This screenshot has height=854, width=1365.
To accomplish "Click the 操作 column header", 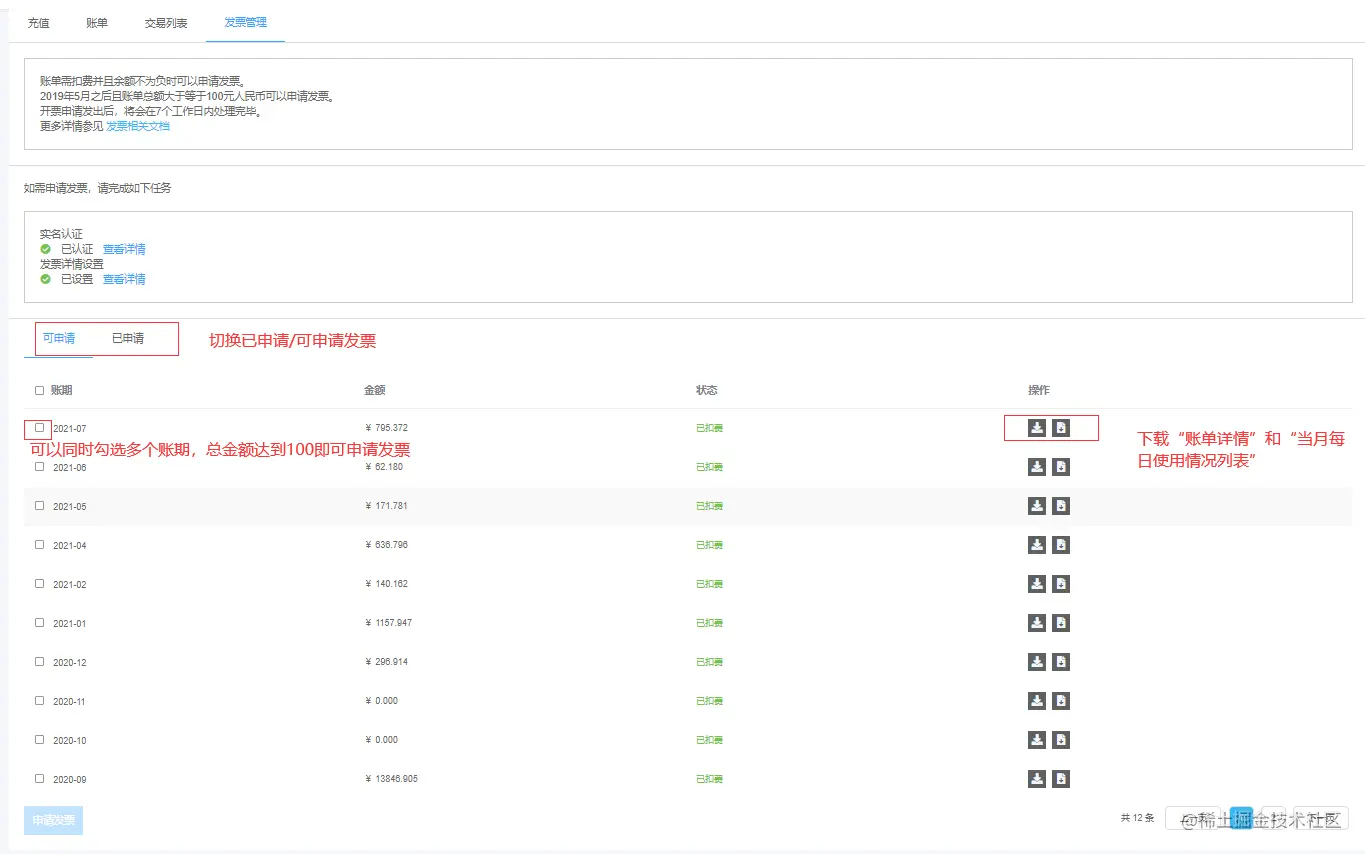I will coord(1039,390).
